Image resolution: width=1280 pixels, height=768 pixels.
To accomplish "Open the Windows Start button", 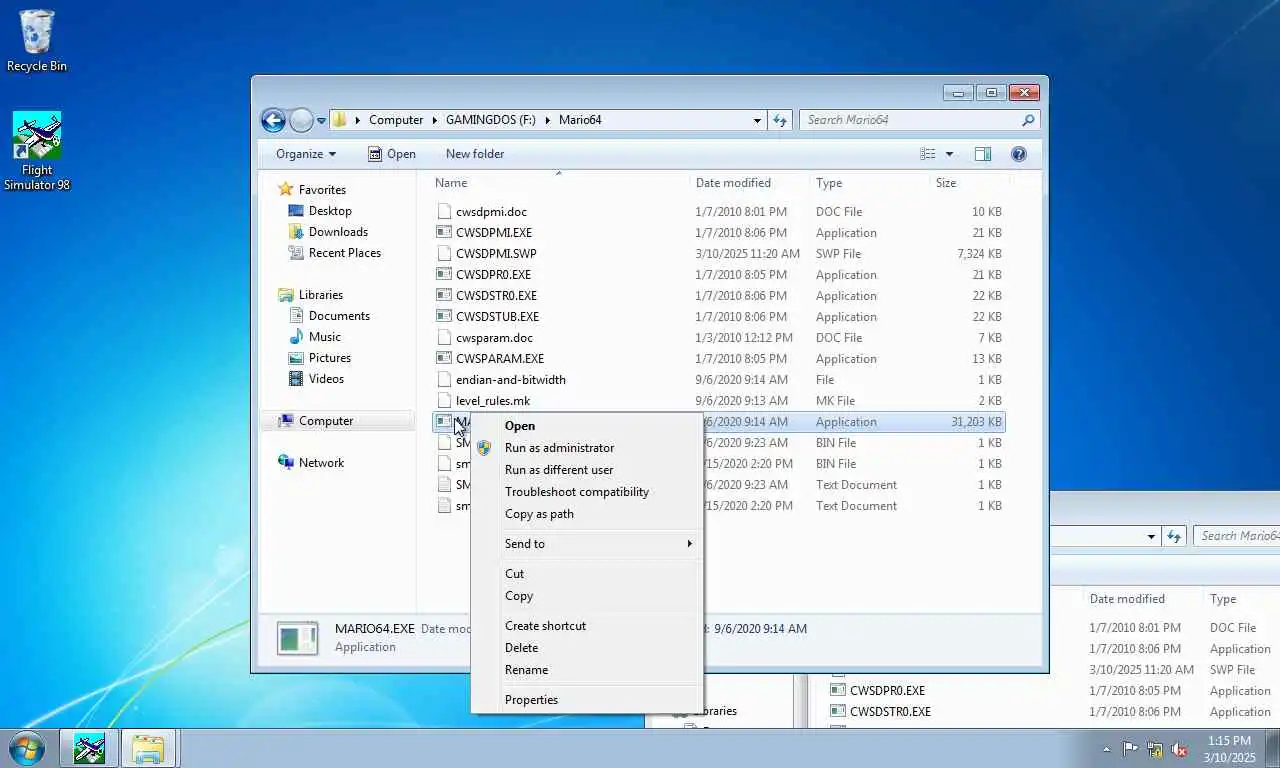I will 26,748.
